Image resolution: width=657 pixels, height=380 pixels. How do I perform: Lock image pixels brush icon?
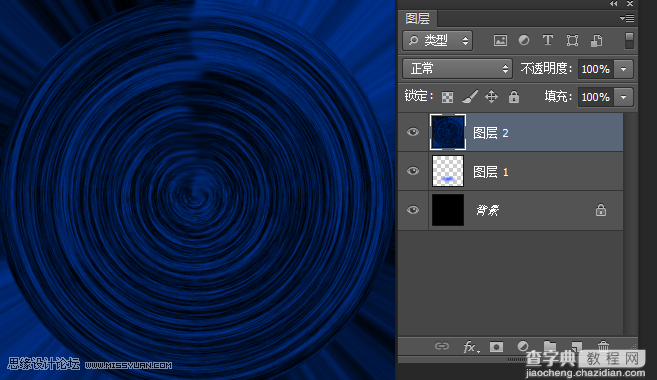(470, 97)
